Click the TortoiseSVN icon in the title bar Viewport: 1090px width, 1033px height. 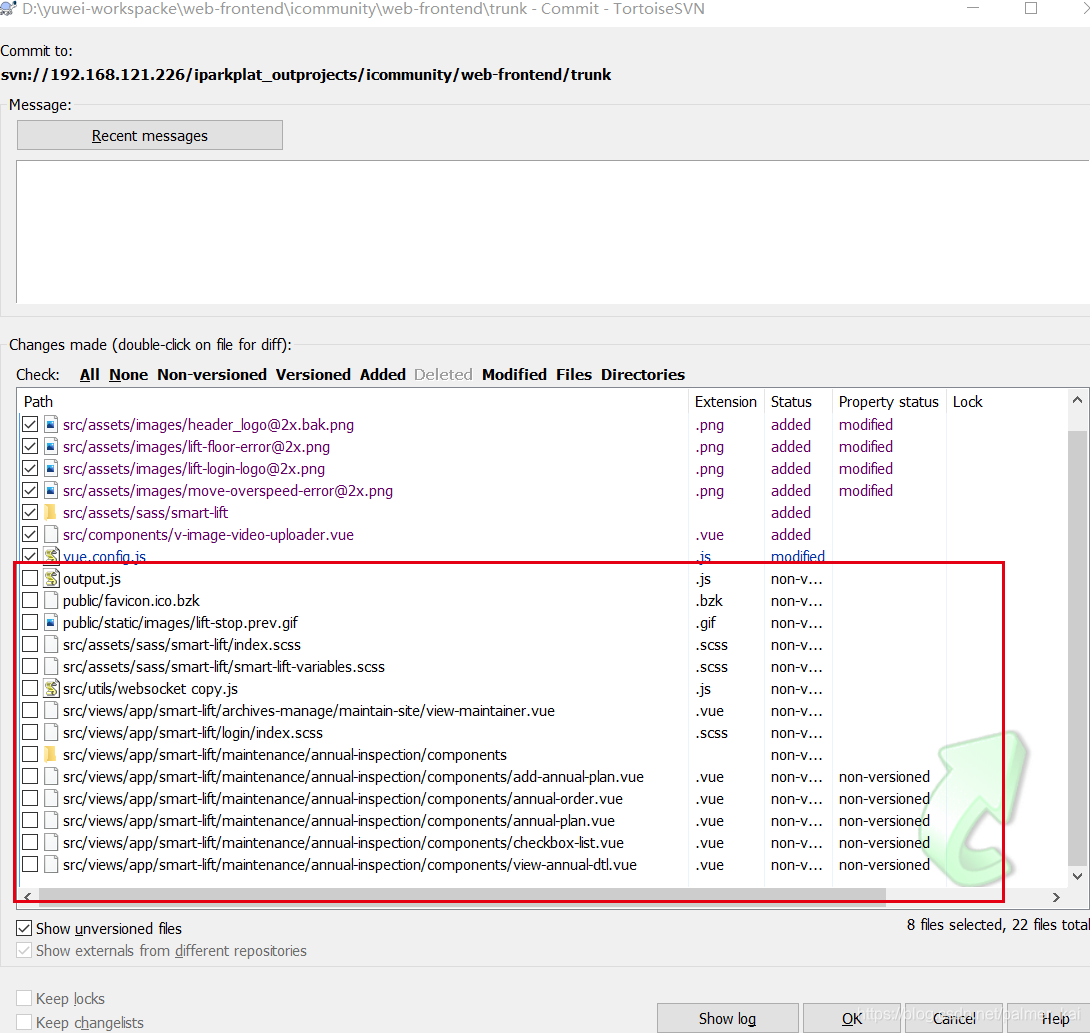coord(8,9)
